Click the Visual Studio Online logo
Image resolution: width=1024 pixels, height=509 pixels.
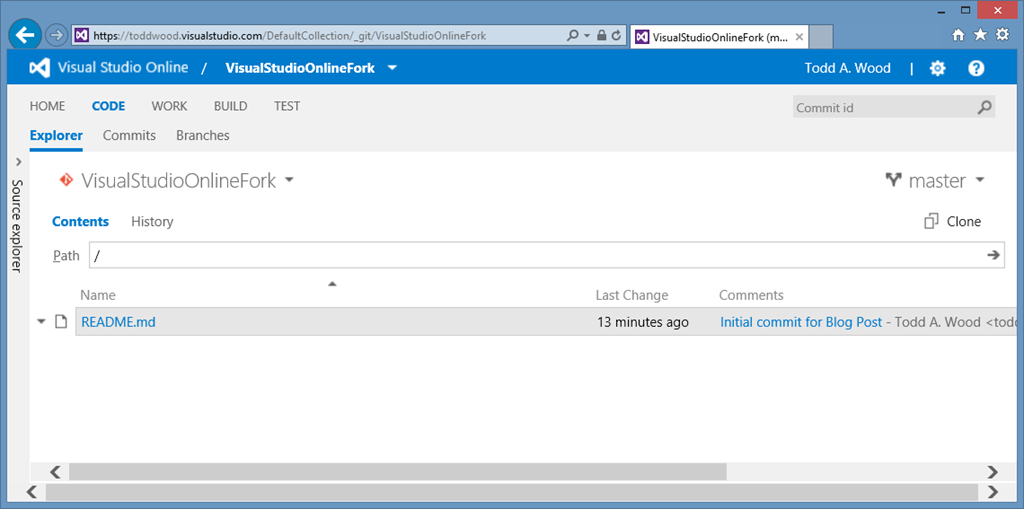40,68
